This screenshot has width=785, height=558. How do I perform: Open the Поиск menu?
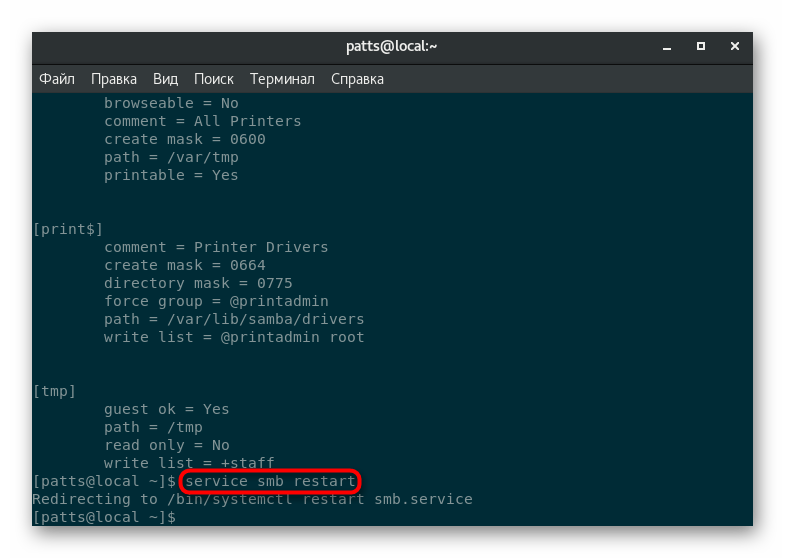point(213,79)
